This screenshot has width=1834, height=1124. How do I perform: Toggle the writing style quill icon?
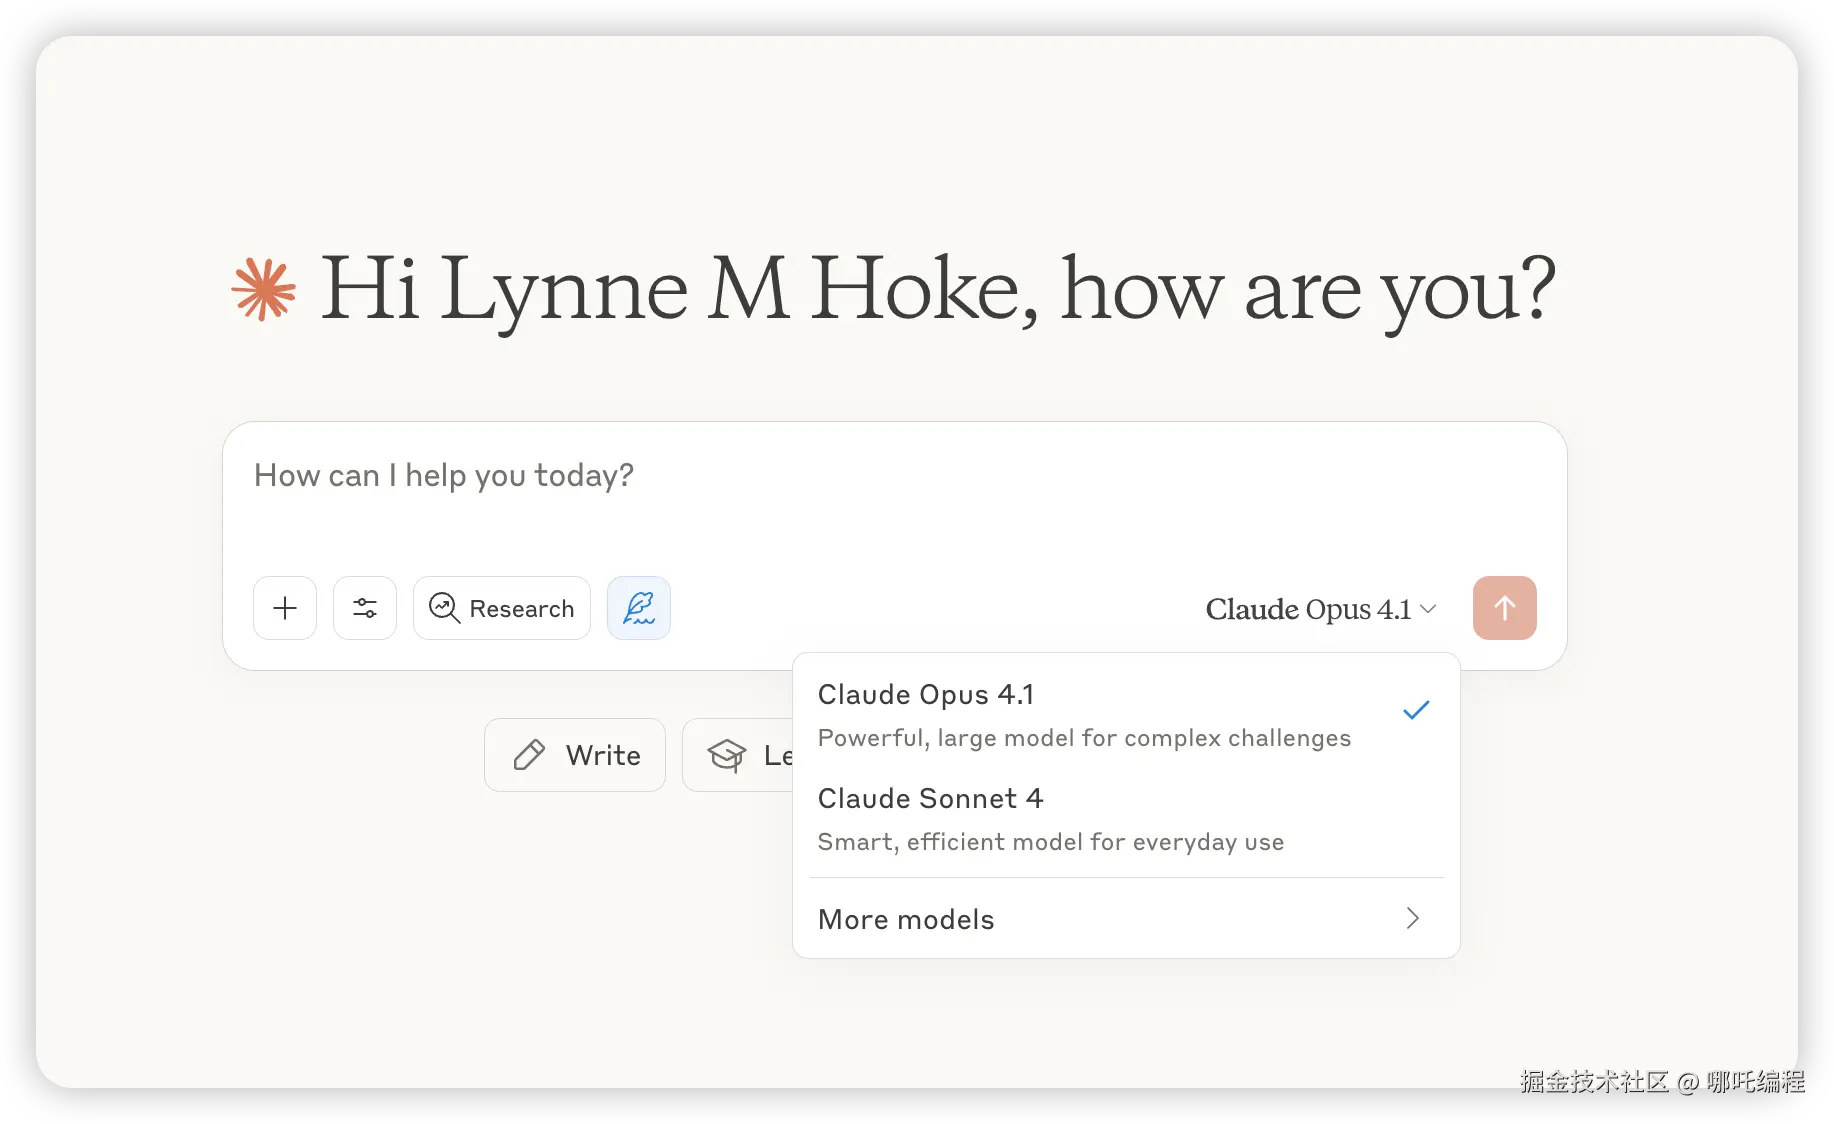(x=639, y=608)
